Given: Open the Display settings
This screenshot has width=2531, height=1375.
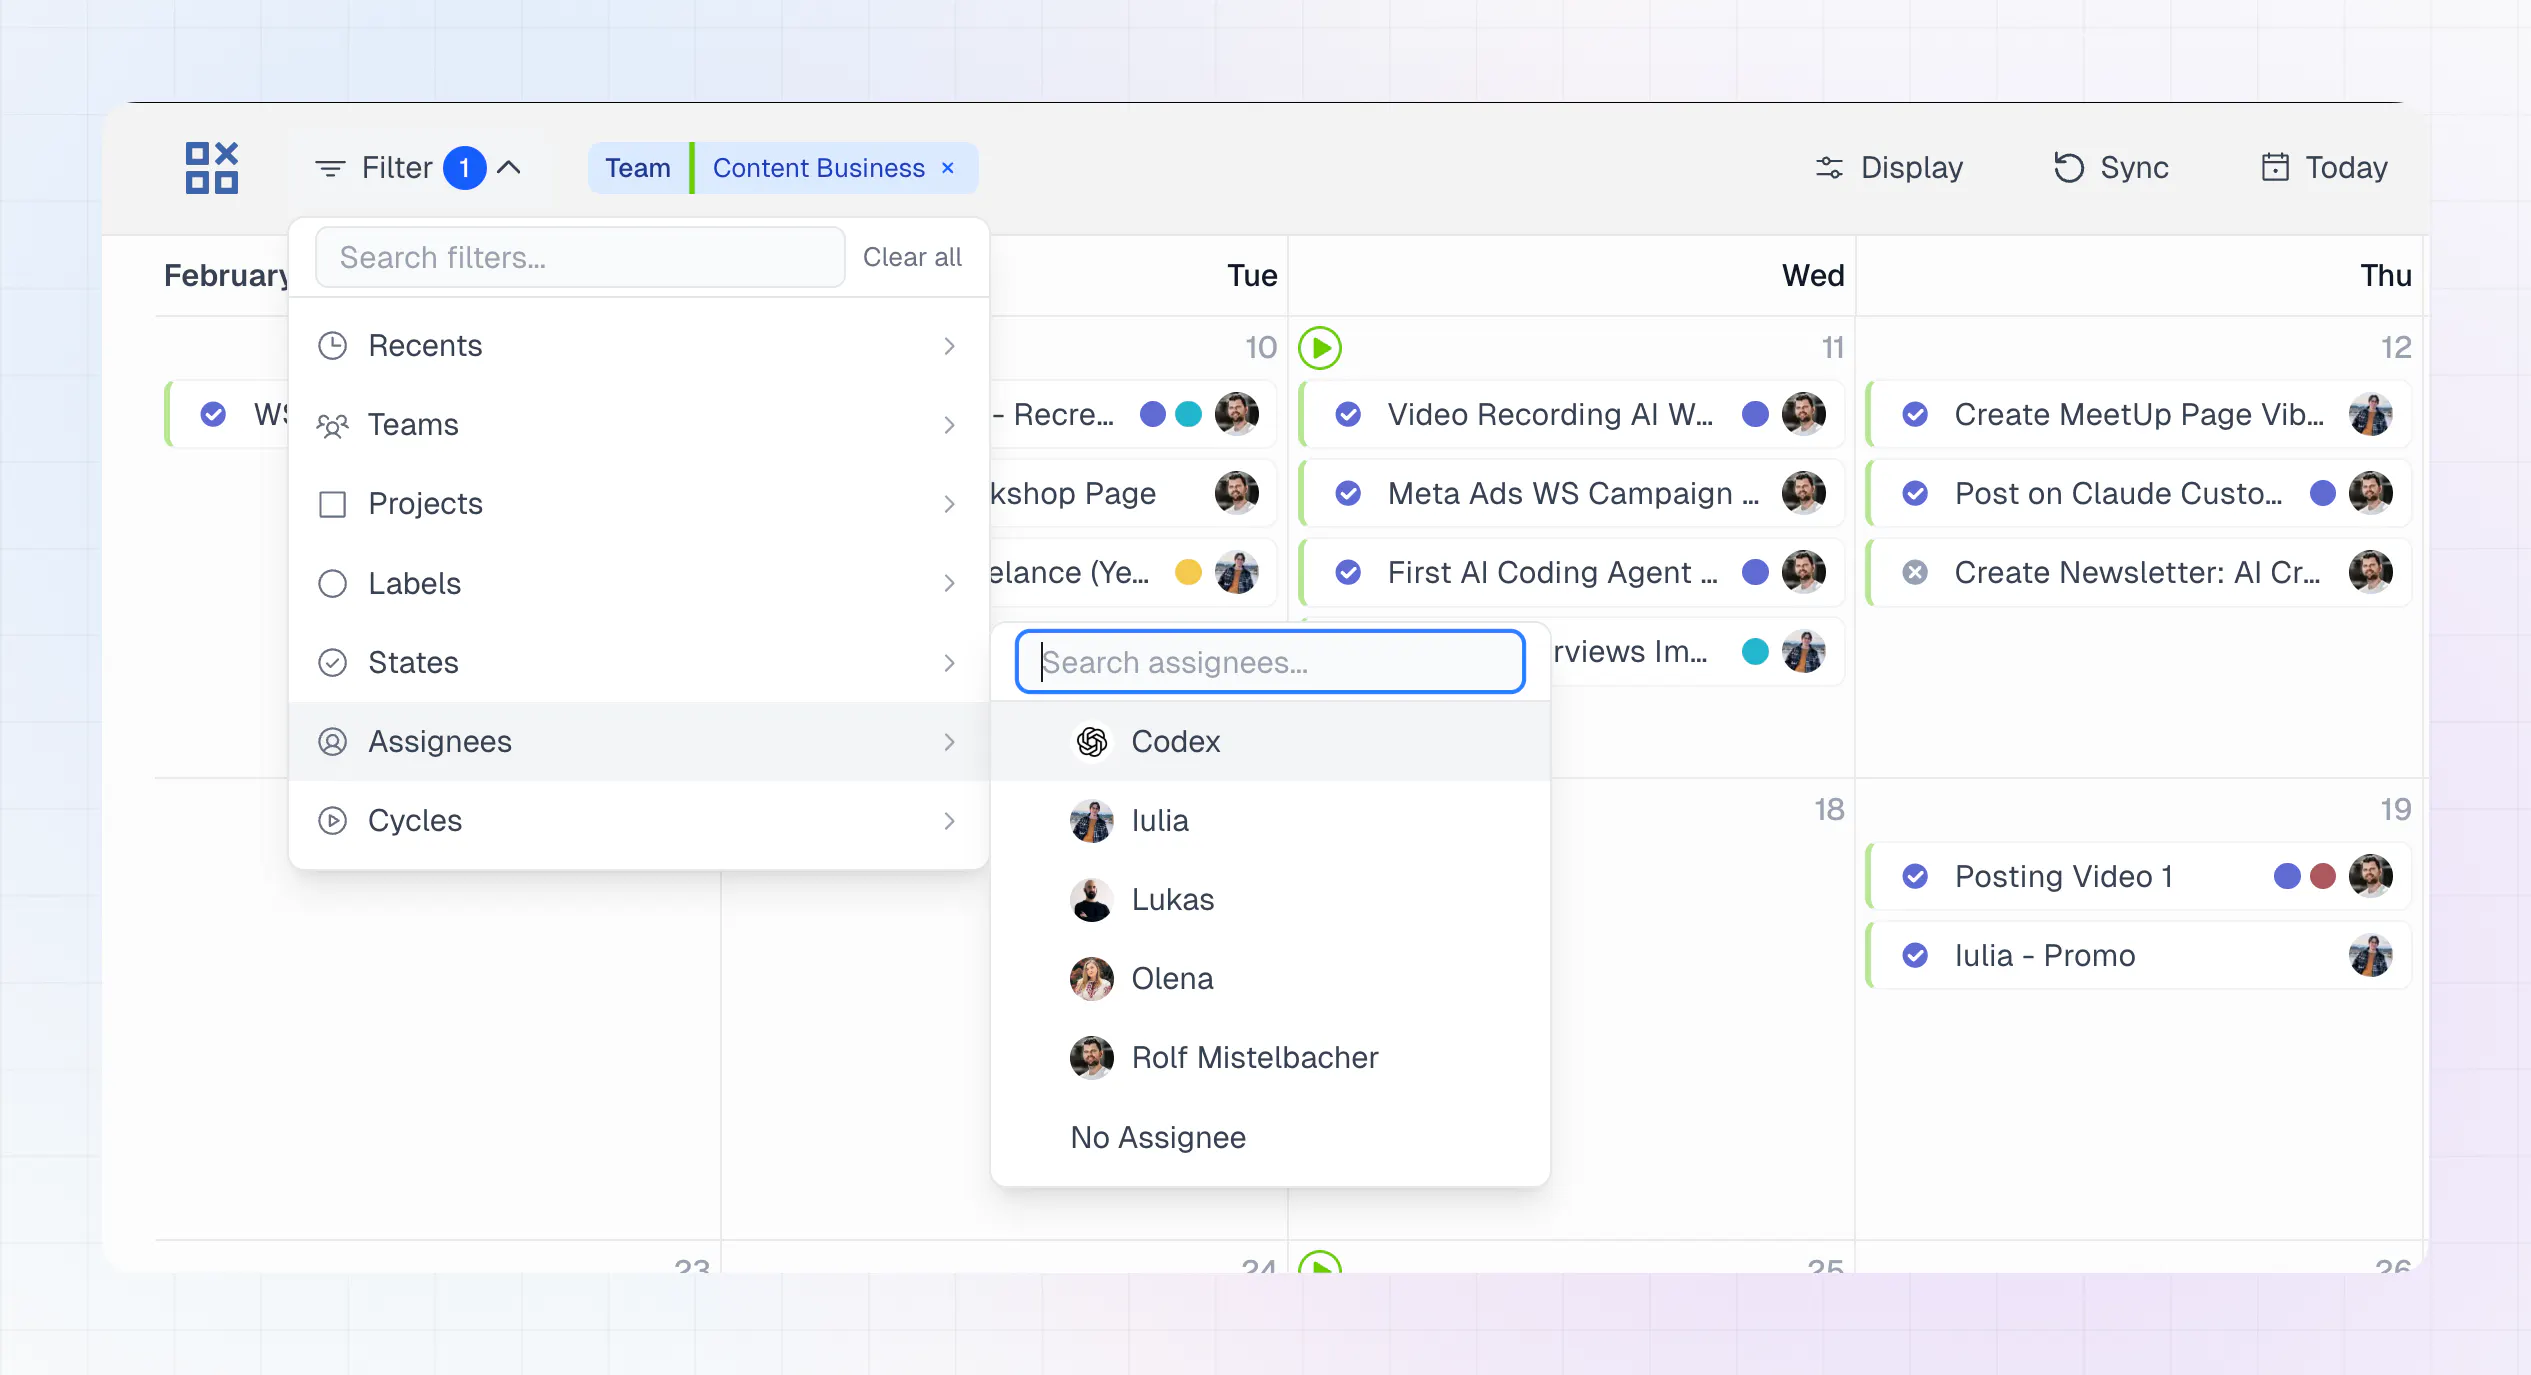Looking at the screenshot, I should 1889,167.
